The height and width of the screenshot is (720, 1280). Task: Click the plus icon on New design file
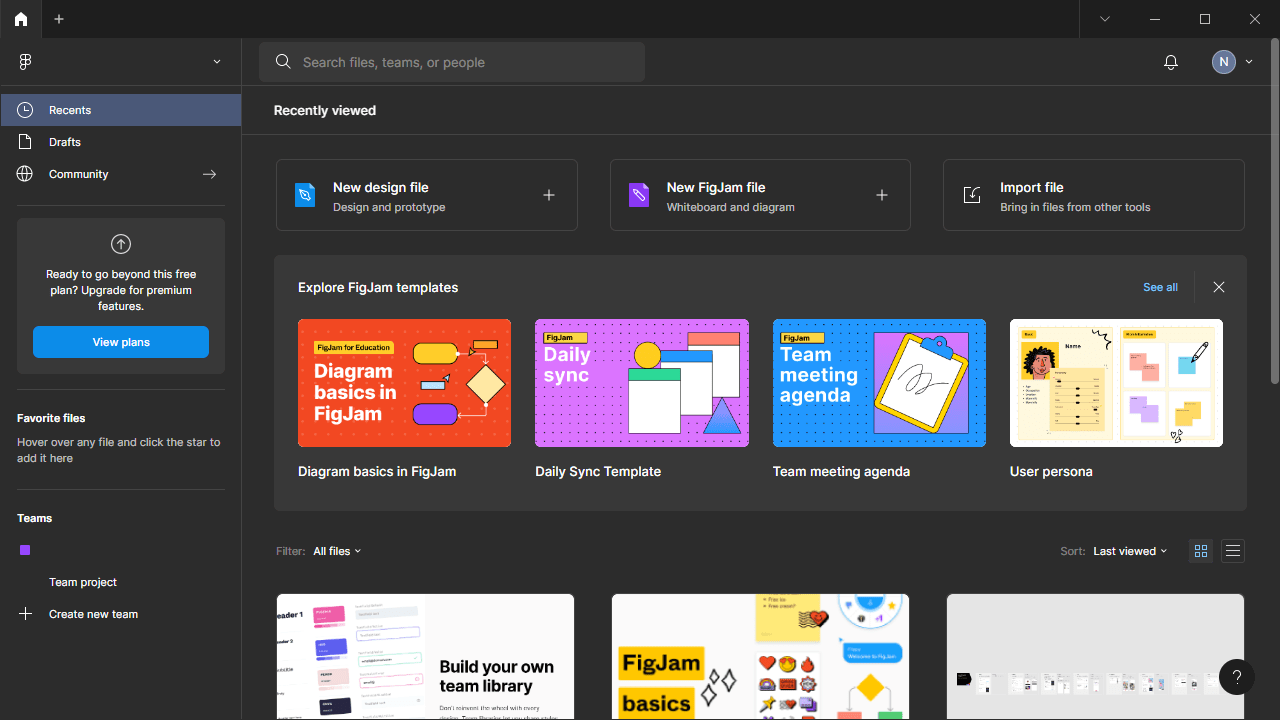coord(549,195)
